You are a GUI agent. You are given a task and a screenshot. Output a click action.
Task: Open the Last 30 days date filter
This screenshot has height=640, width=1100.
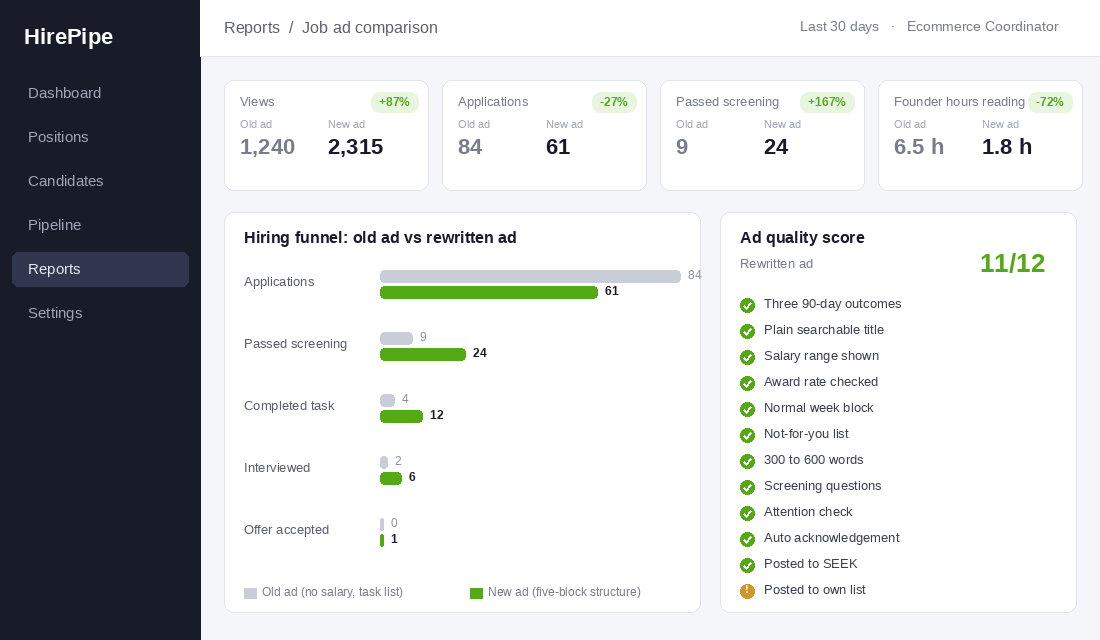(839, 27)
